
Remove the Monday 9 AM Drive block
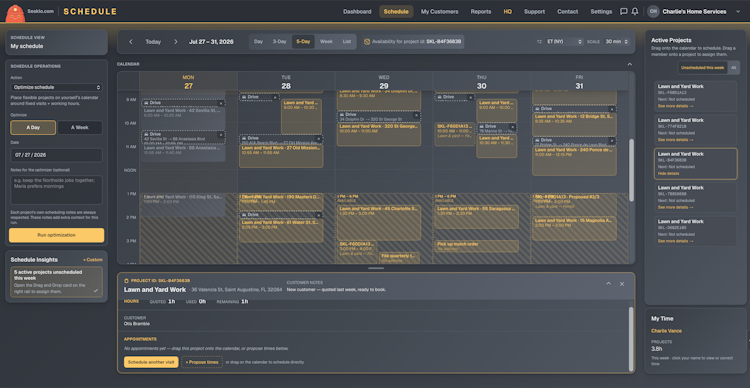point(221,103)
